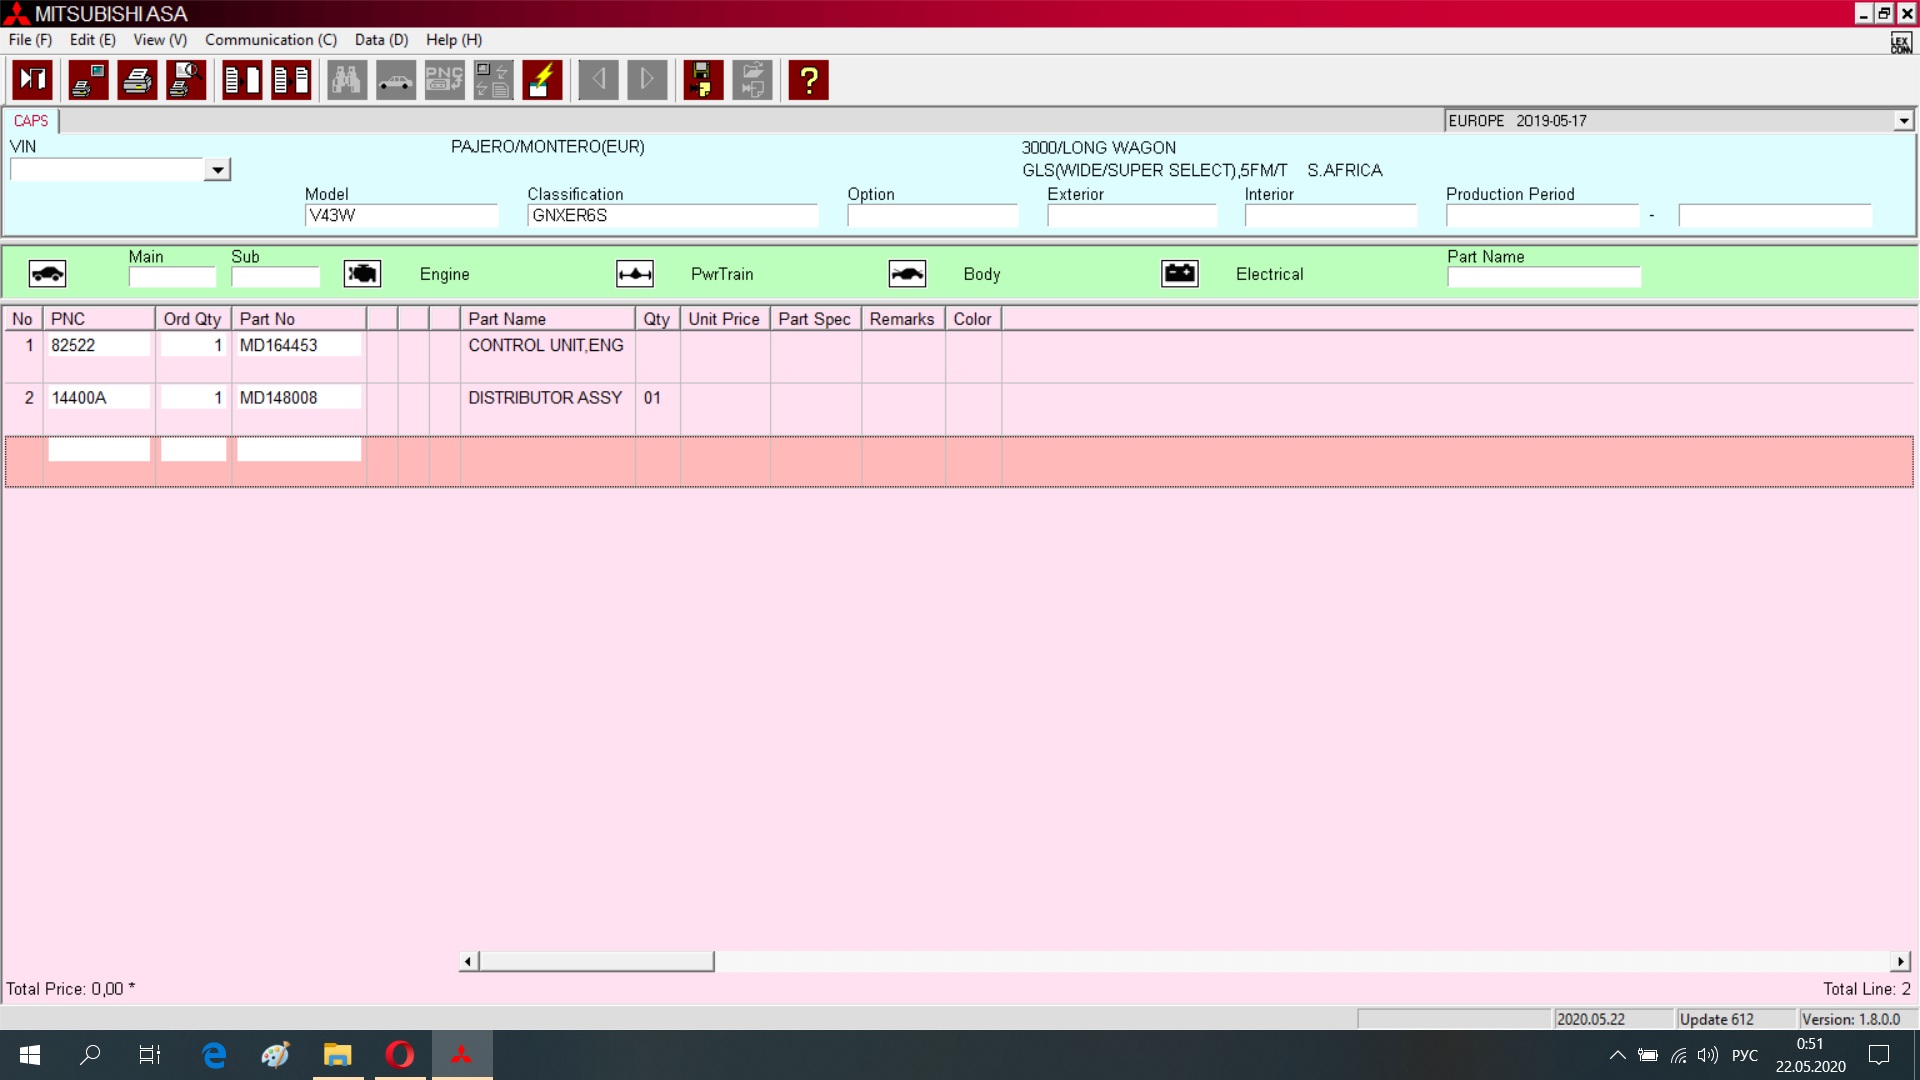Viewport: 1920px width, 1080px height.
Task: Select the Body group icon
Action: pyautogui.click(x=907, y=274)
